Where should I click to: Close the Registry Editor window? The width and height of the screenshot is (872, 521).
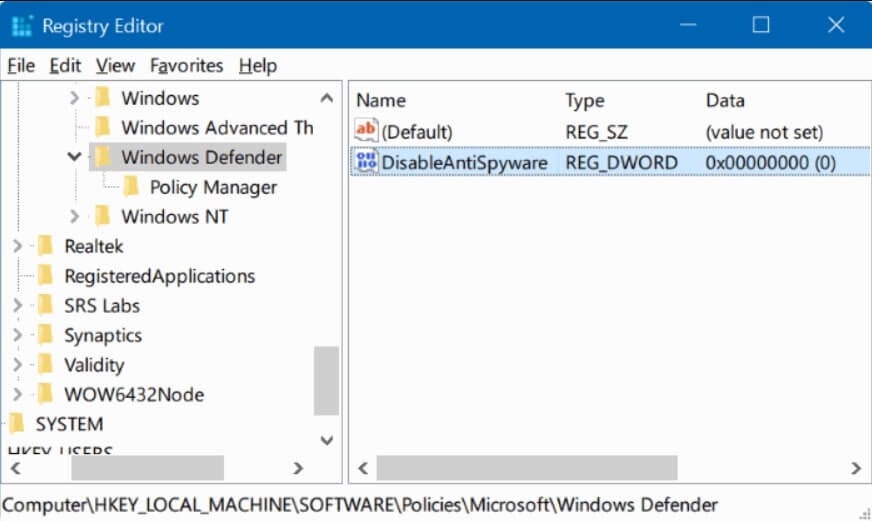click(836, 25)
